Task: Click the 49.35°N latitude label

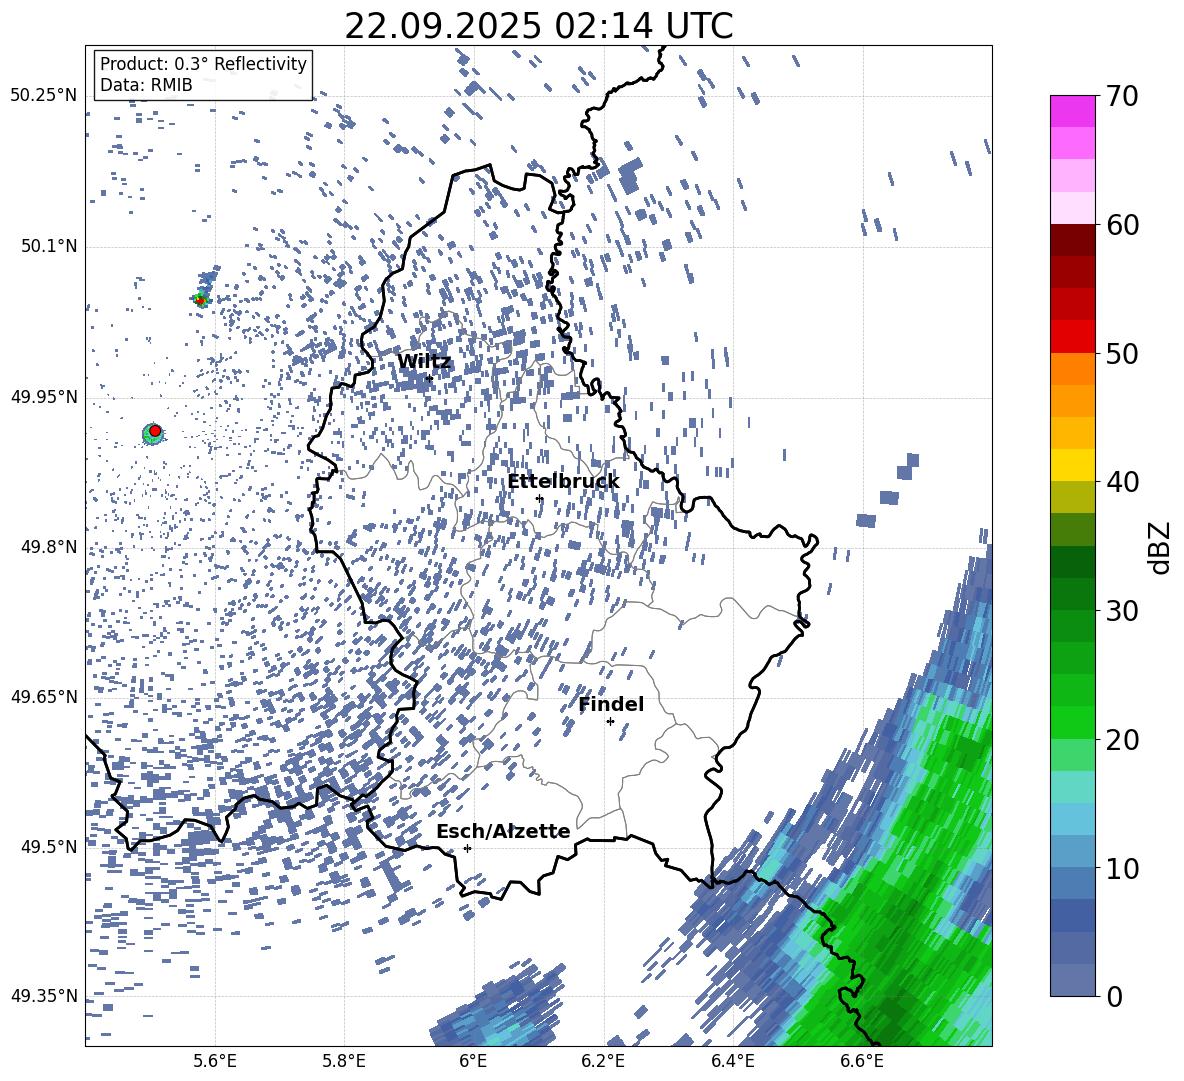Action: [x=44, y=996]
